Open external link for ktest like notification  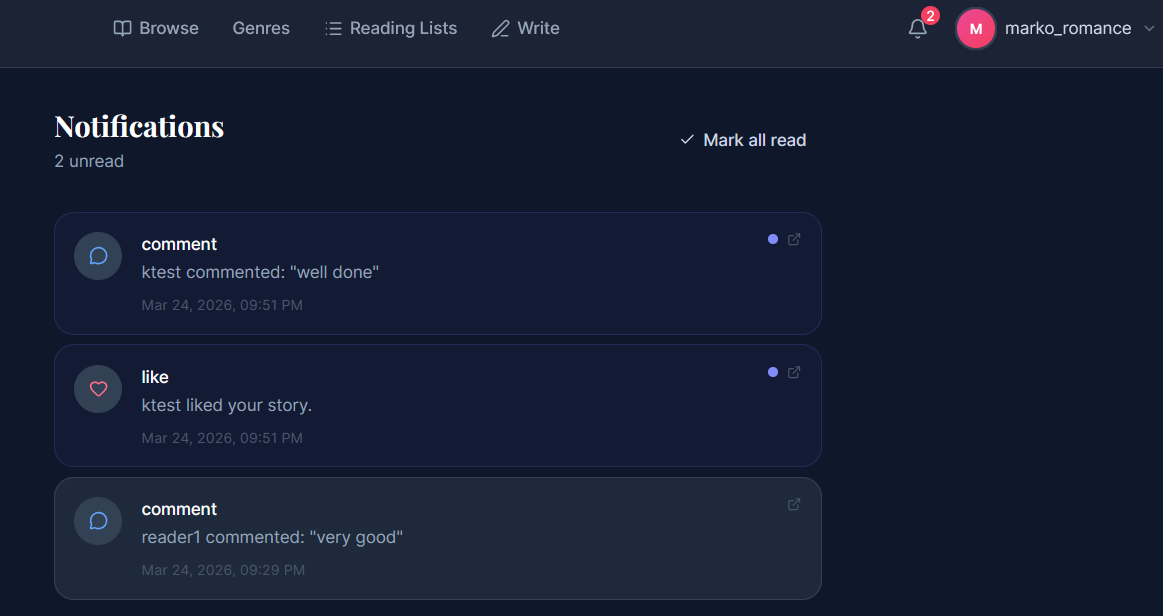(794, 372)
